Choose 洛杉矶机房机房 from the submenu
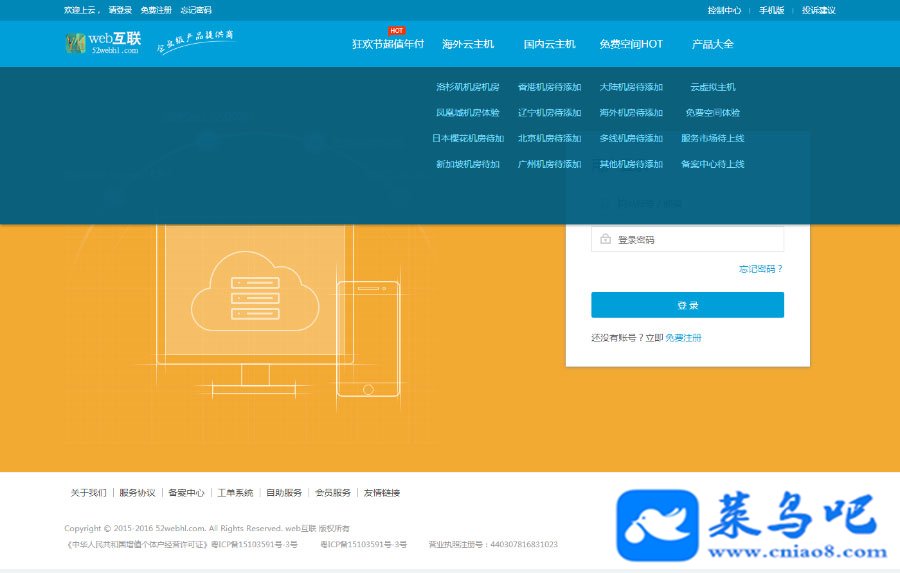The image size is (900, 573). pos(468,87)
